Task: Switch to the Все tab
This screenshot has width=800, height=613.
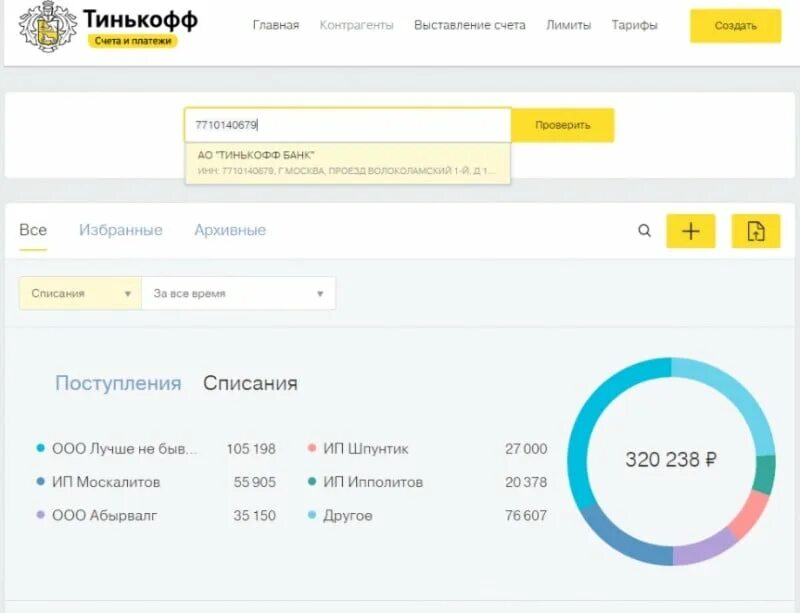Action: [x=33, y=230]
